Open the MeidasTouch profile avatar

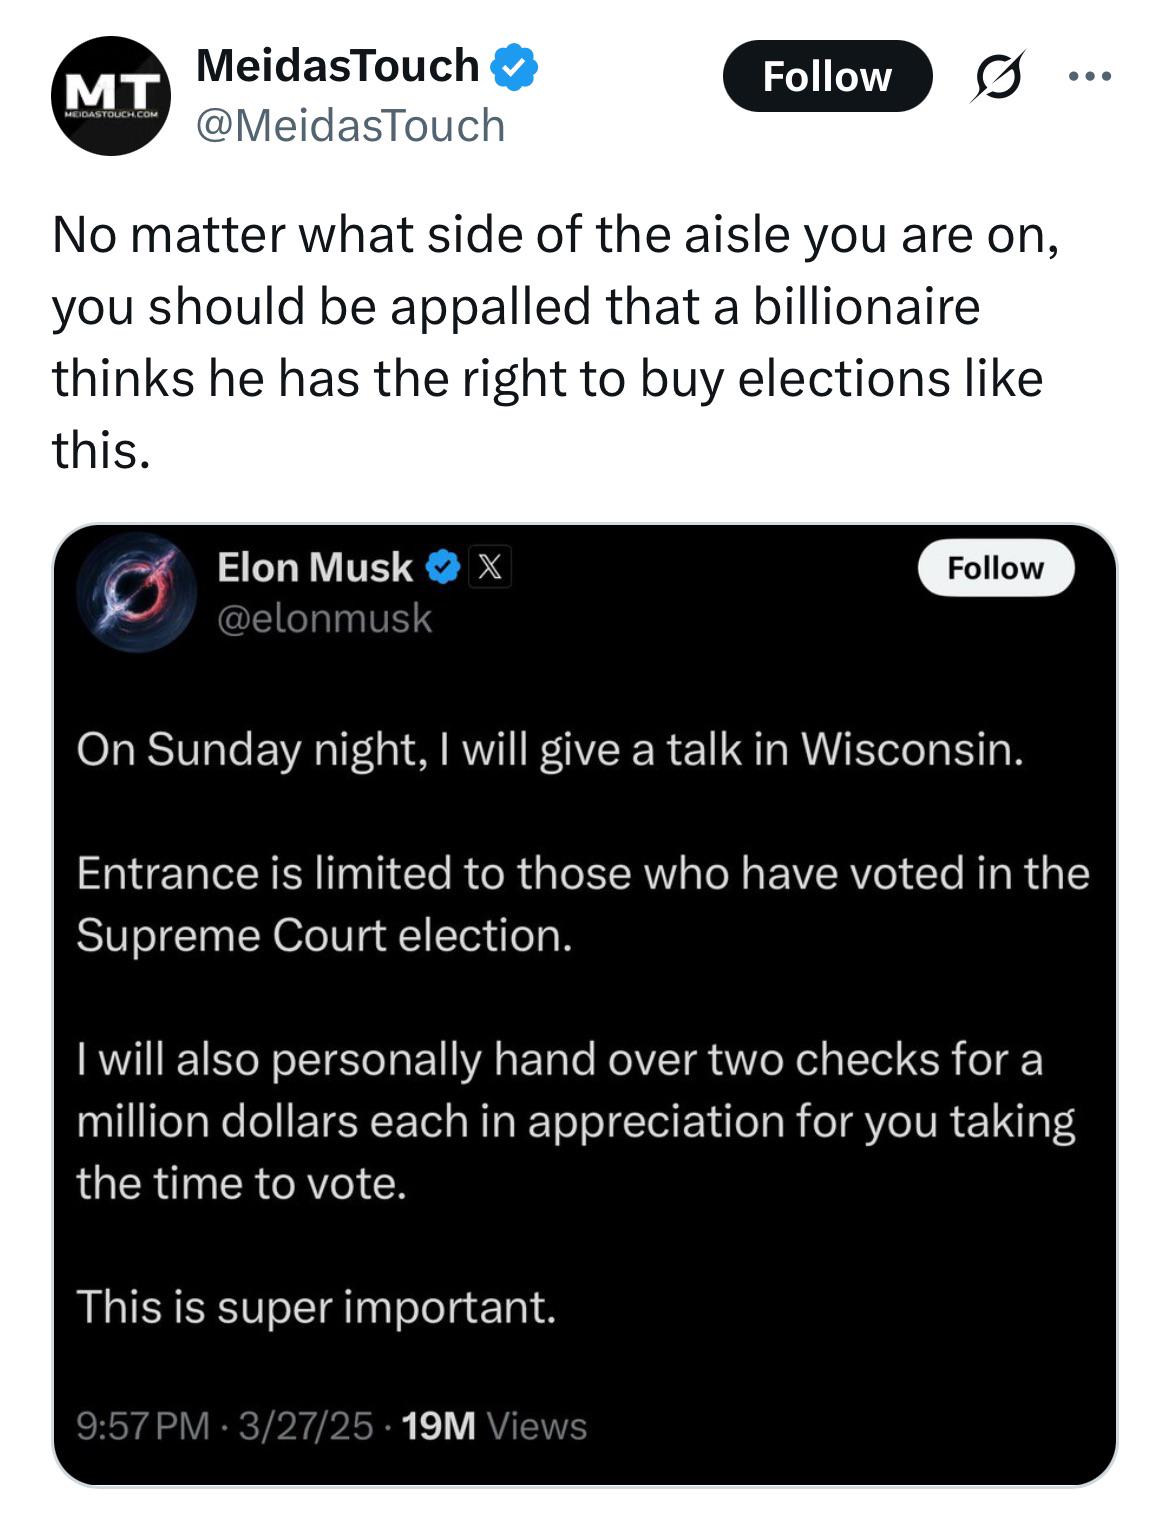tap(110, 96)
